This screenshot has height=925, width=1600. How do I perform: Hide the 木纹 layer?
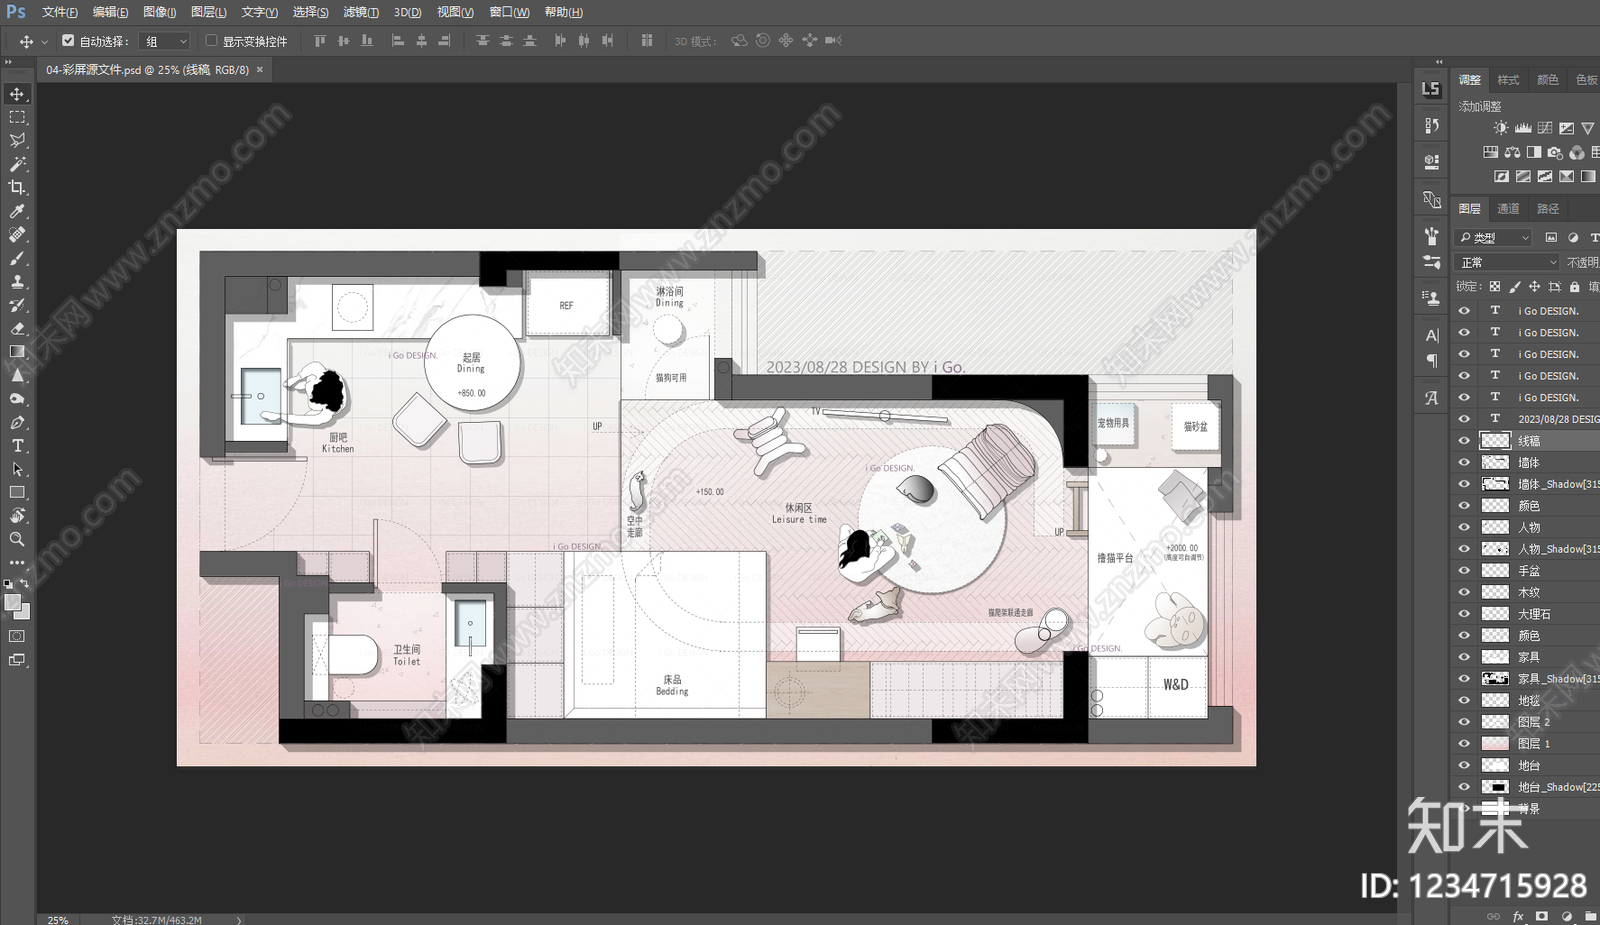(x=1464, y=592)
